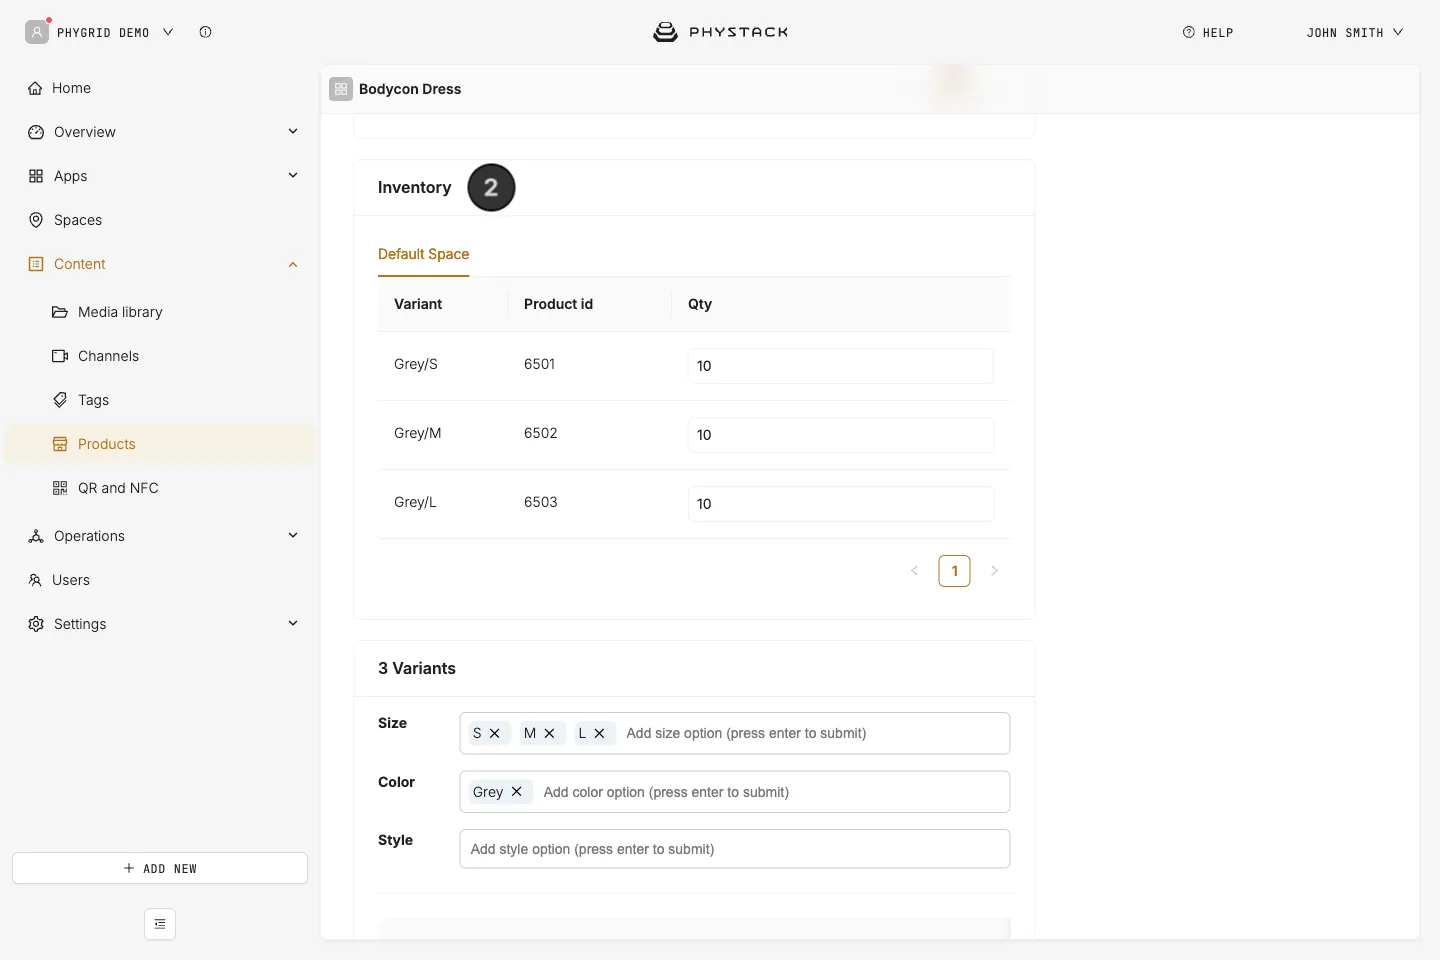Focus the Add style option input
This screenshot has height=960, width=1440.
735,849
